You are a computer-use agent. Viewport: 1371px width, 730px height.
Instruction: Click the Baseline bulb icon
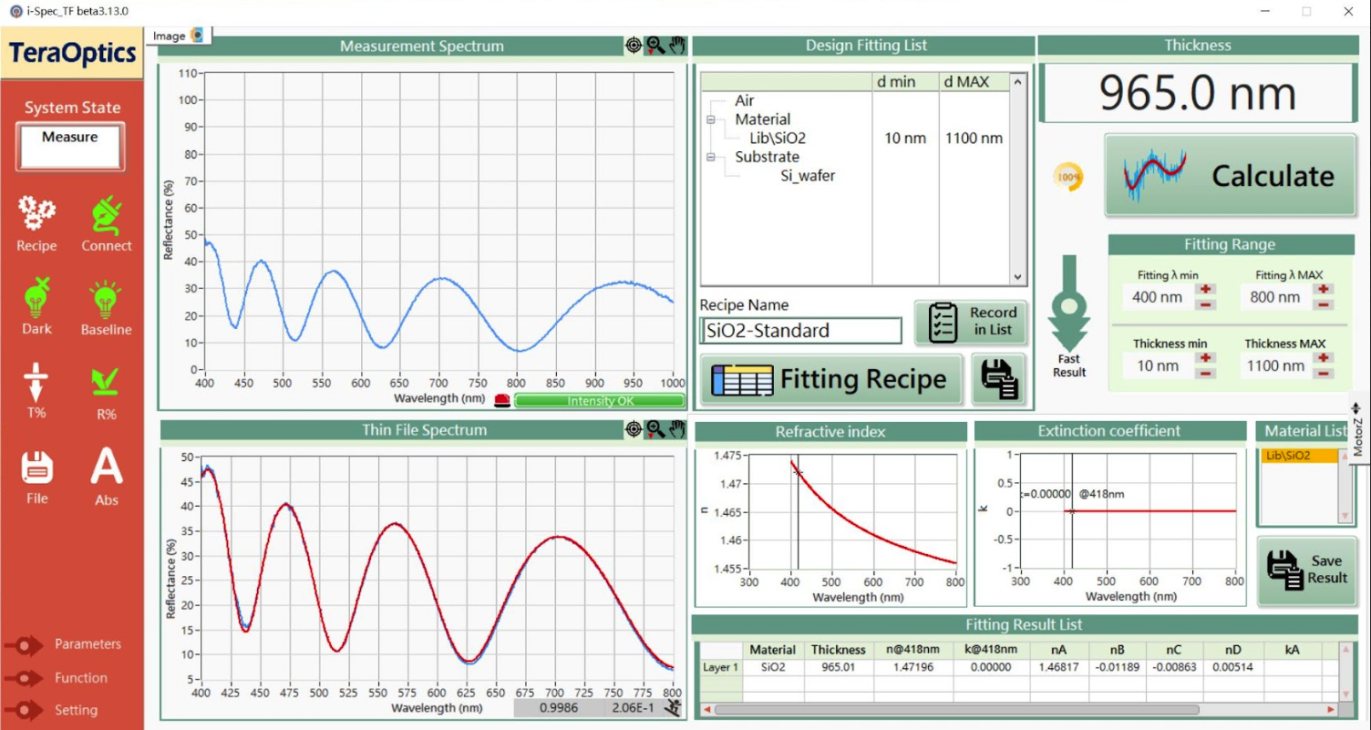pos(106,298)
